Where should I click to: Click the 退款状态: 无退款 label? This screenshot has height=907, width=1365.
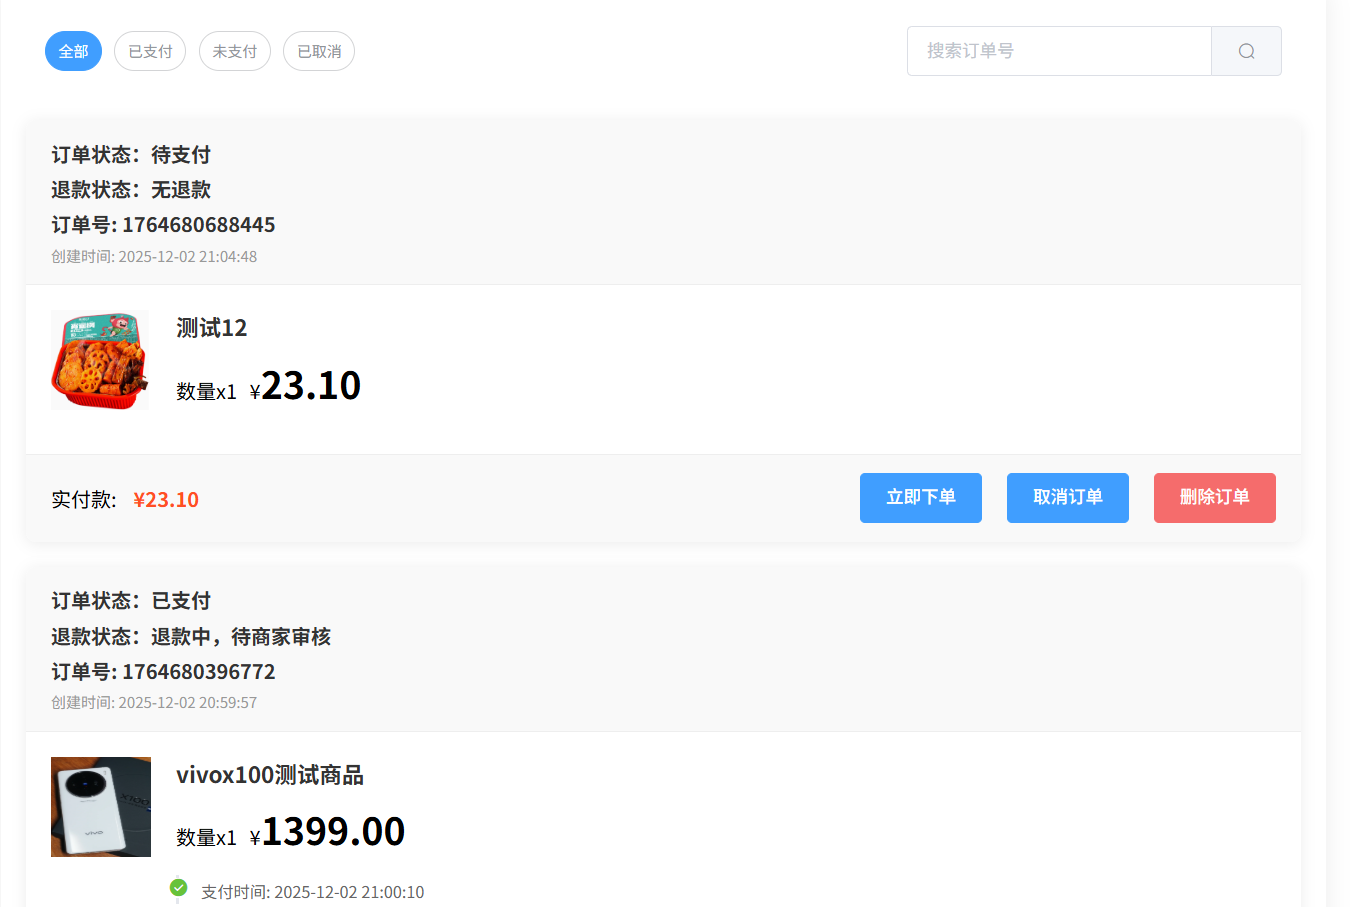[131, 190]
